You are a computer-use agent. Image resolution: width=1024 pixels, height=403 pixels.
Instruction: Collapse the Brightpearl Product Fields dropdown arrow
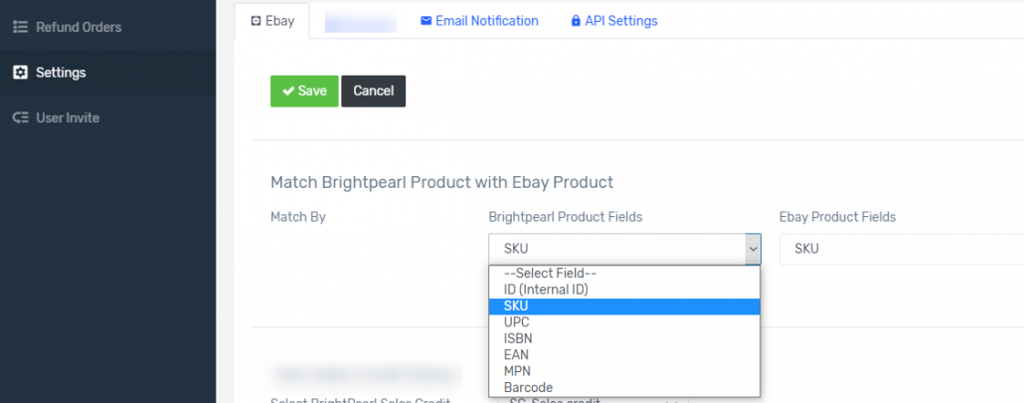(x=753, y=249)
